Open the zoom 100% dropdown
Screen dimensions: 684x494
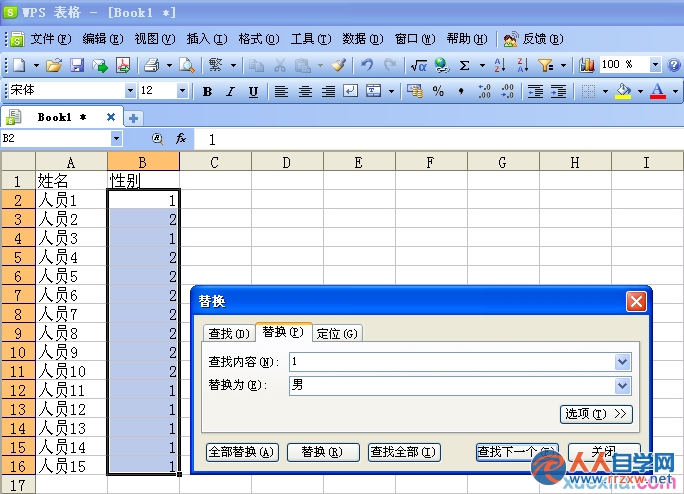(655, 65)
